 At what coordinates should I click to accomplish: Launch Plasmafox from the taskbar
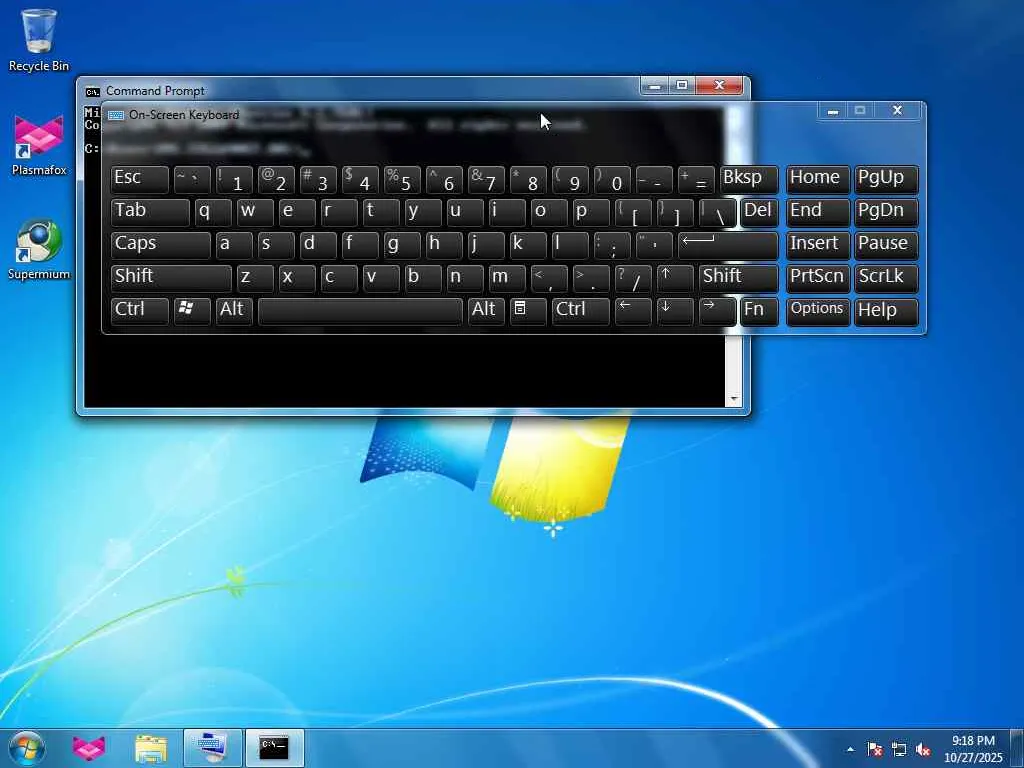89,748
